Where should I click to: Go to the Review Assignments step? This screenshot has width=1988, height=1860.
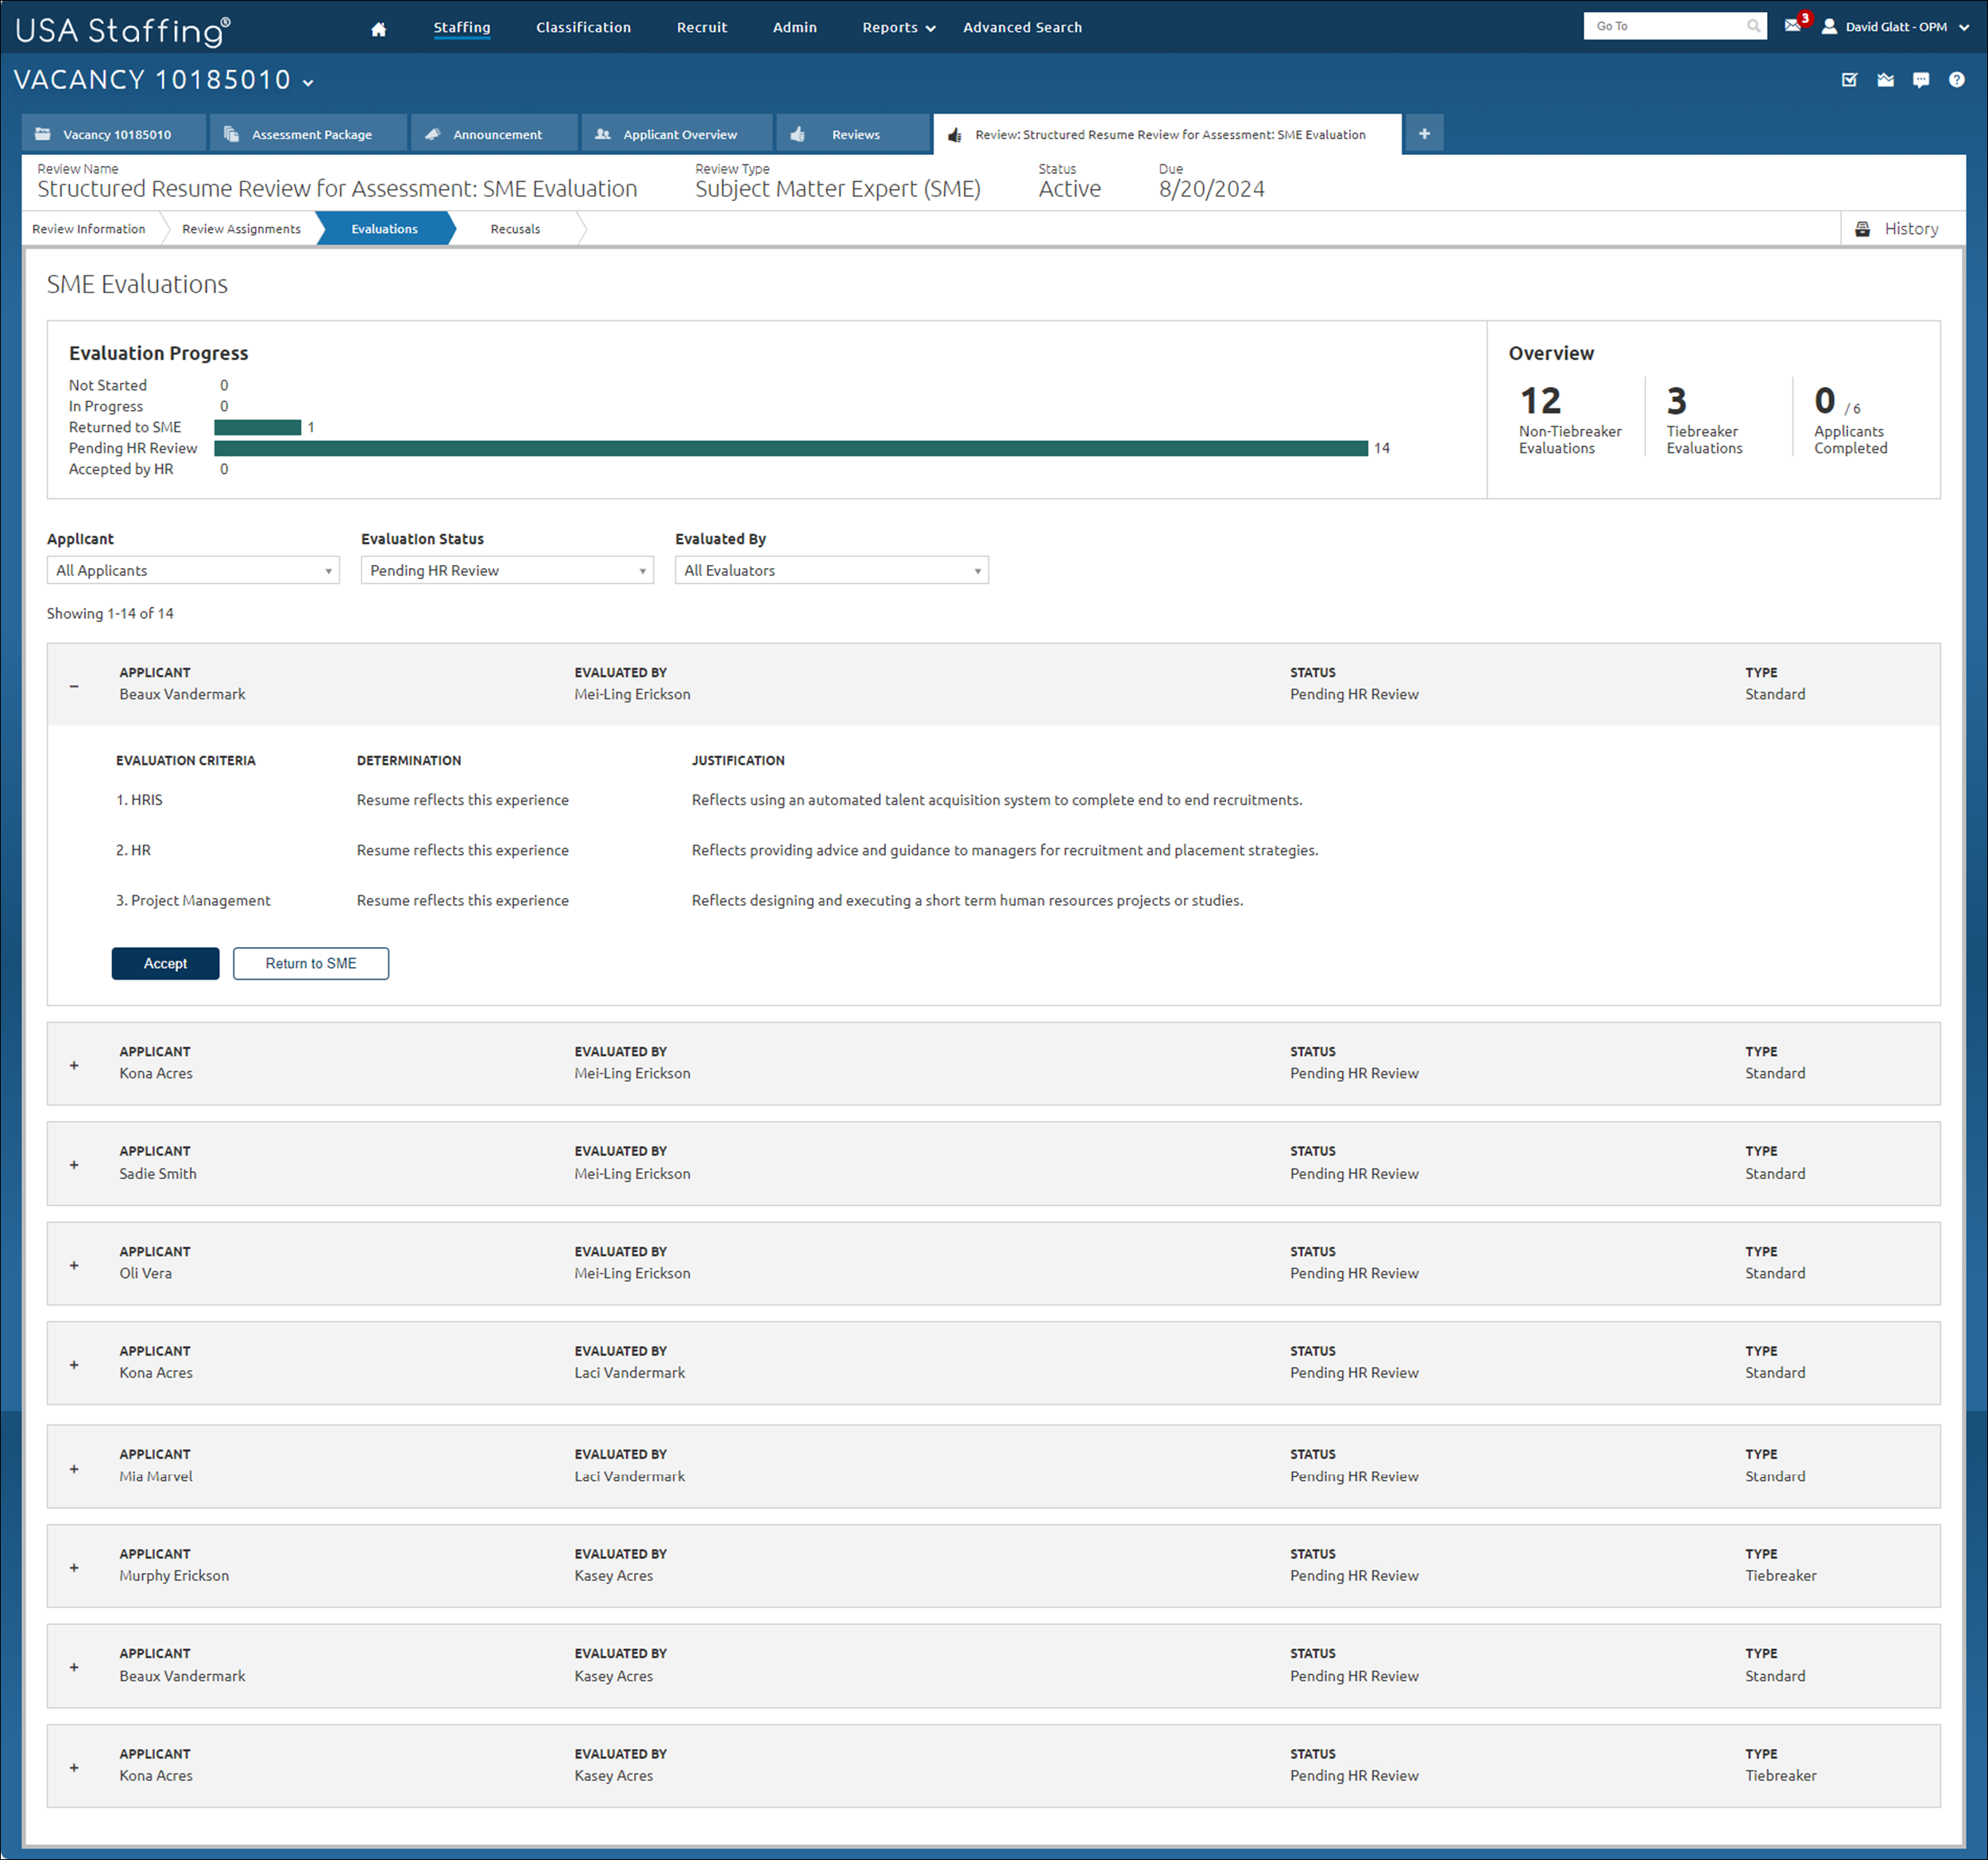[x=241, y=229]
